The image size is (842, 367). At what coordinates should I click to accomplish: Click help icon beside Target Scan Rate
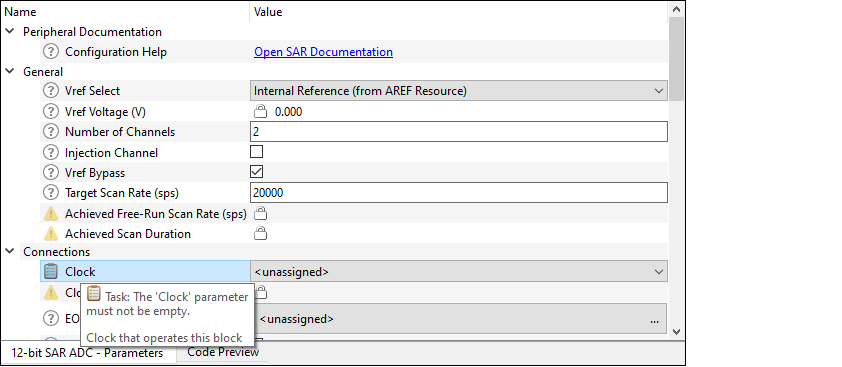click(x=50, y=192)
